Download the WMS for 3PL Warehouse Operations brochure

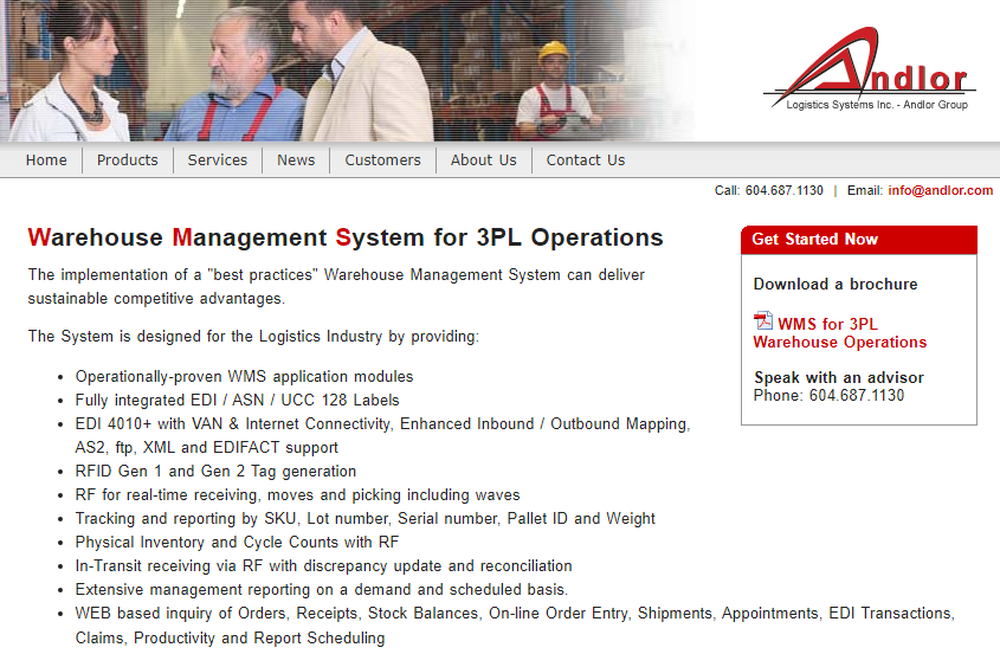[840, 333]
